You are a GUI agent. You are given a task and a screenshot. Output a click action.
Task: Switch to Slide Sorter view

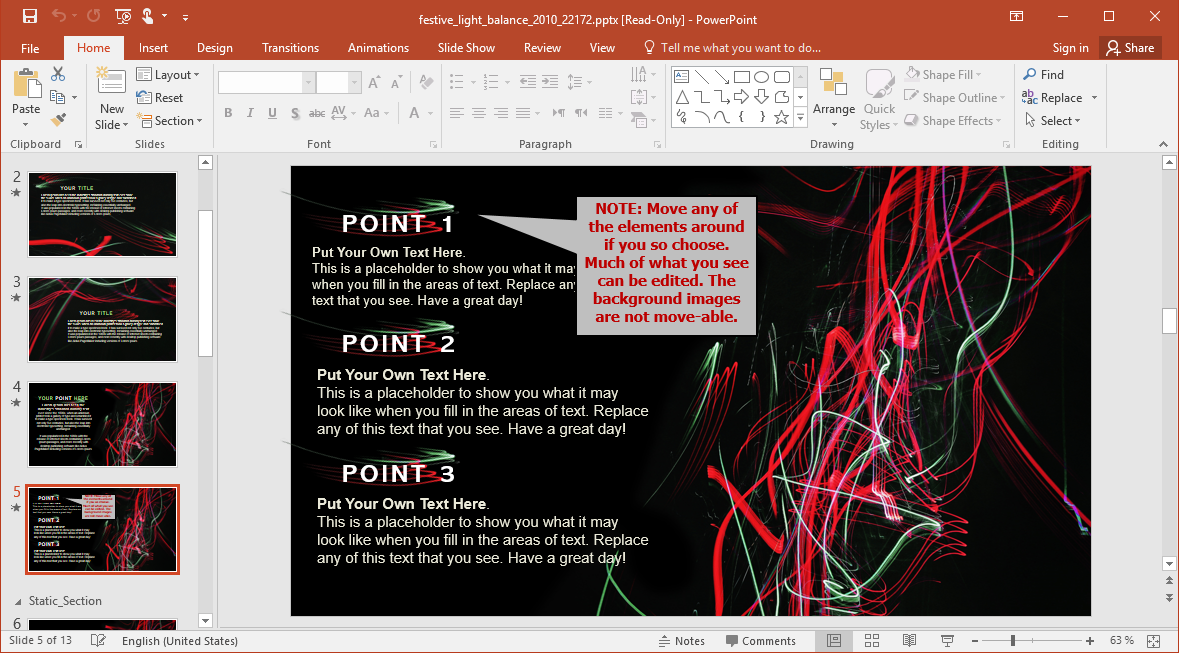[x=871, y=640]
